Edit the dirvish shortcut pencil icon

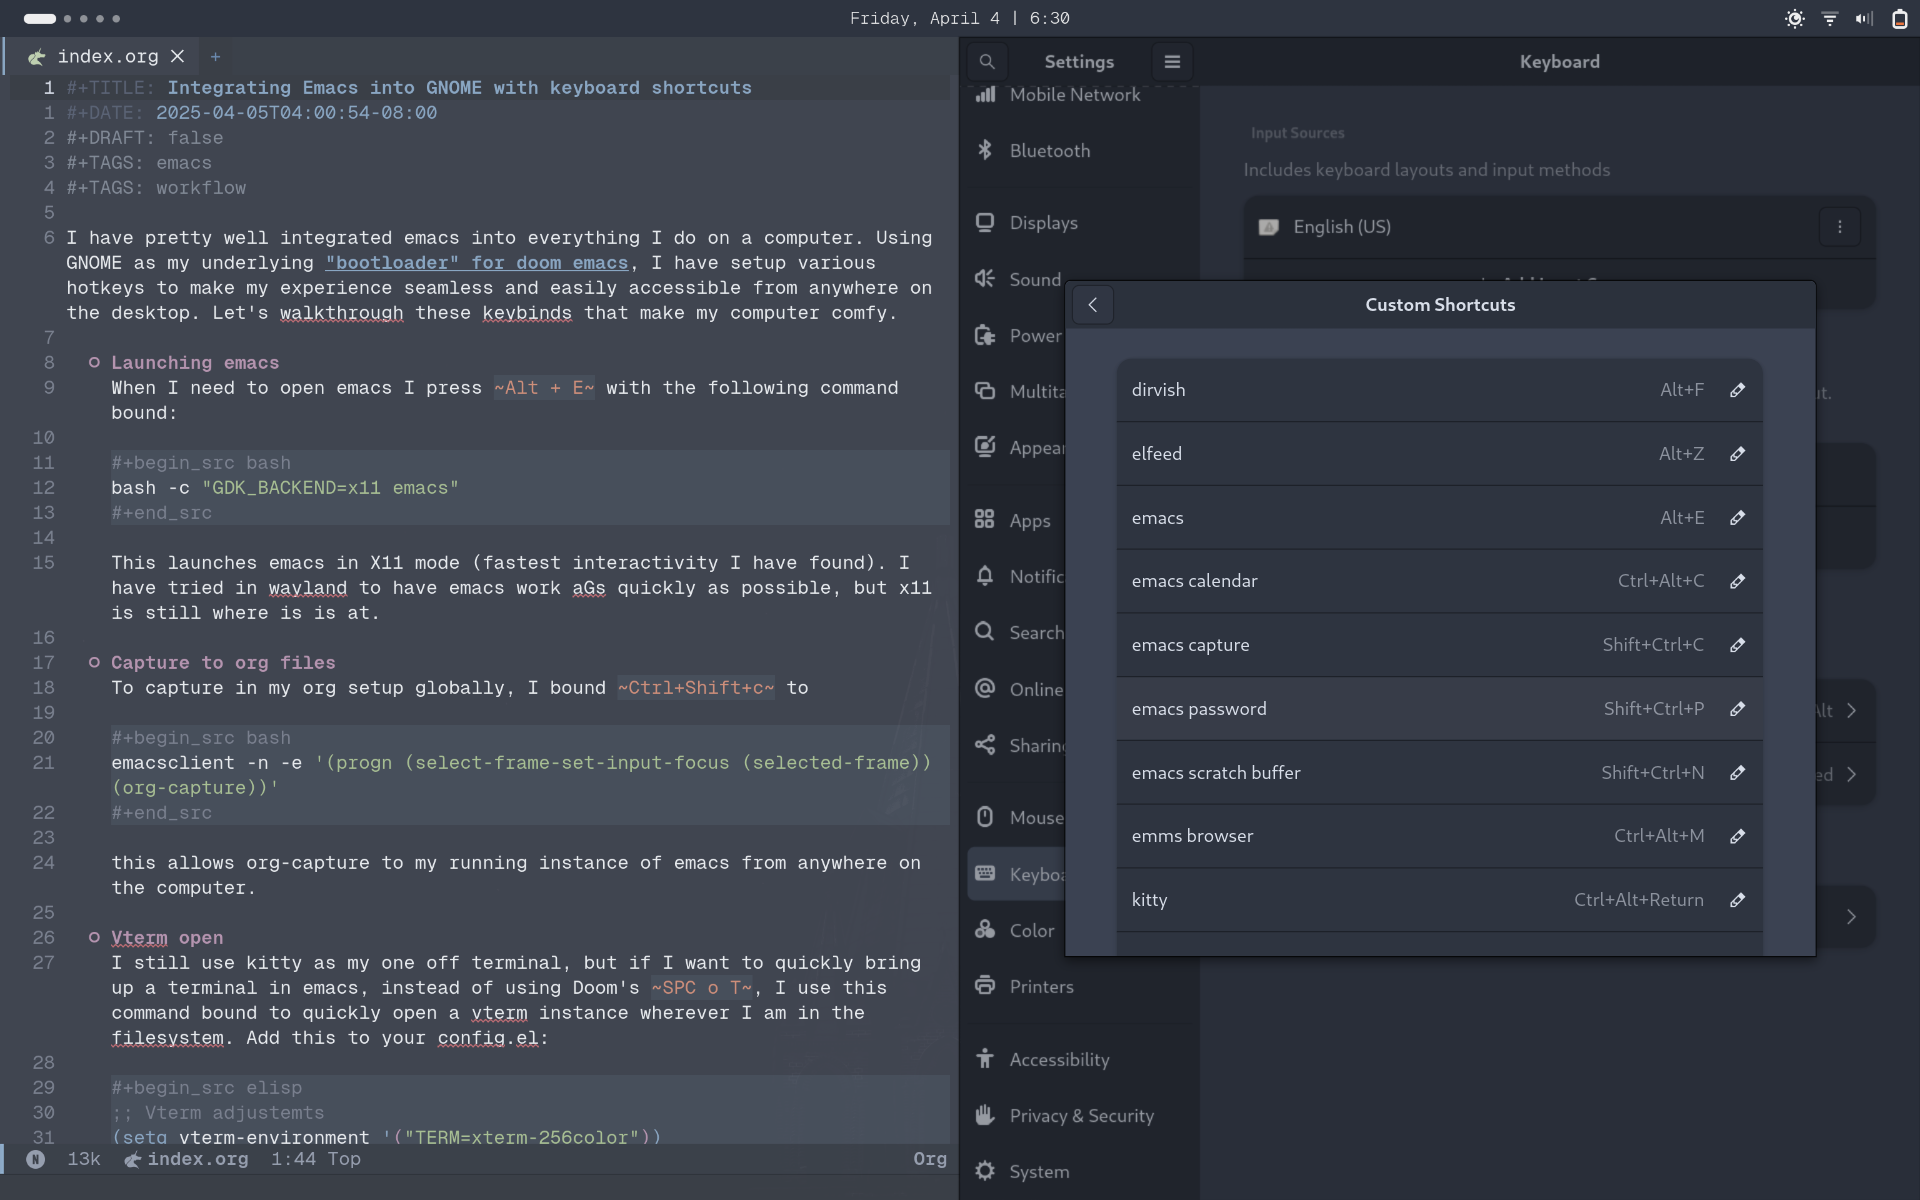[x=1737, y=390]
